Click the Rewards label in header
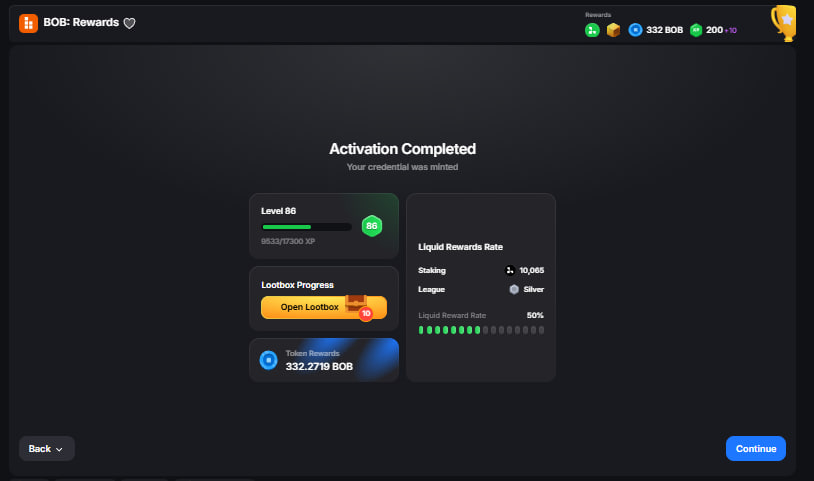 click(598, 15)
